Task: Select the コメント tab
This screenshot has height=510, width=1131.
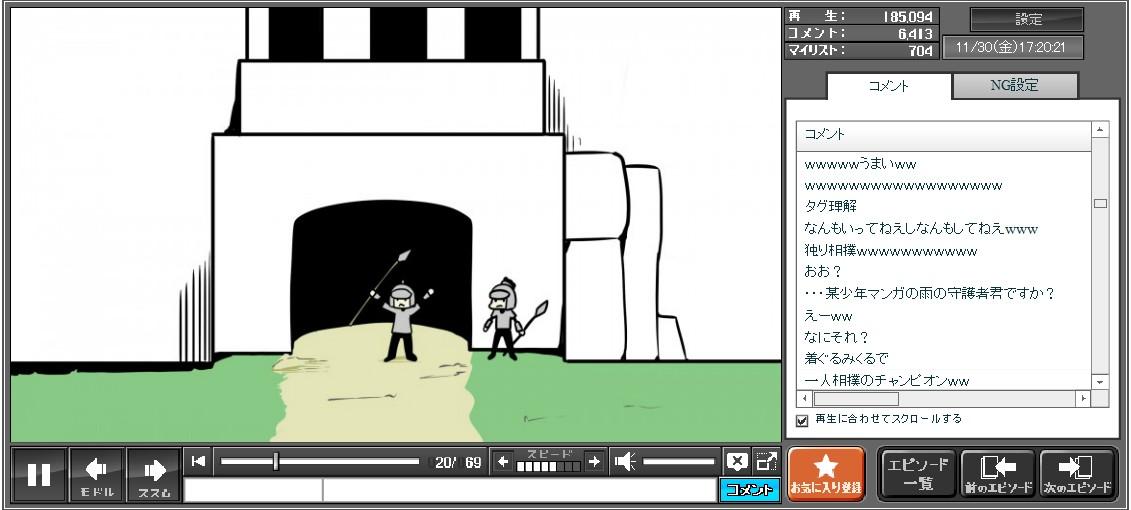Action: click(888, 86)
